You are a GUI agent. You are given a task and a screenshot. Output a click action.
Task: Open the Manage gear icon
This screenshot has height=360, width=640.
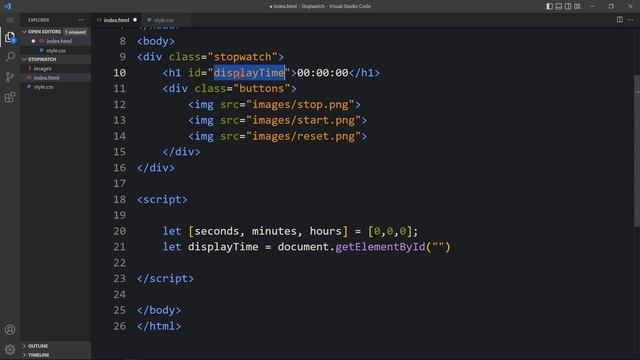click(10, 349)
